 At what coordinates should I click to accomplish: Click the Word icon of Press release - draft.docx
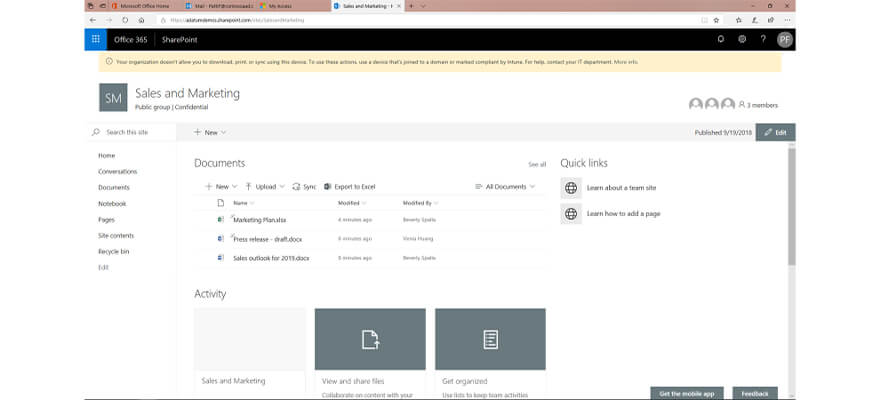click(x=221, y=239)
